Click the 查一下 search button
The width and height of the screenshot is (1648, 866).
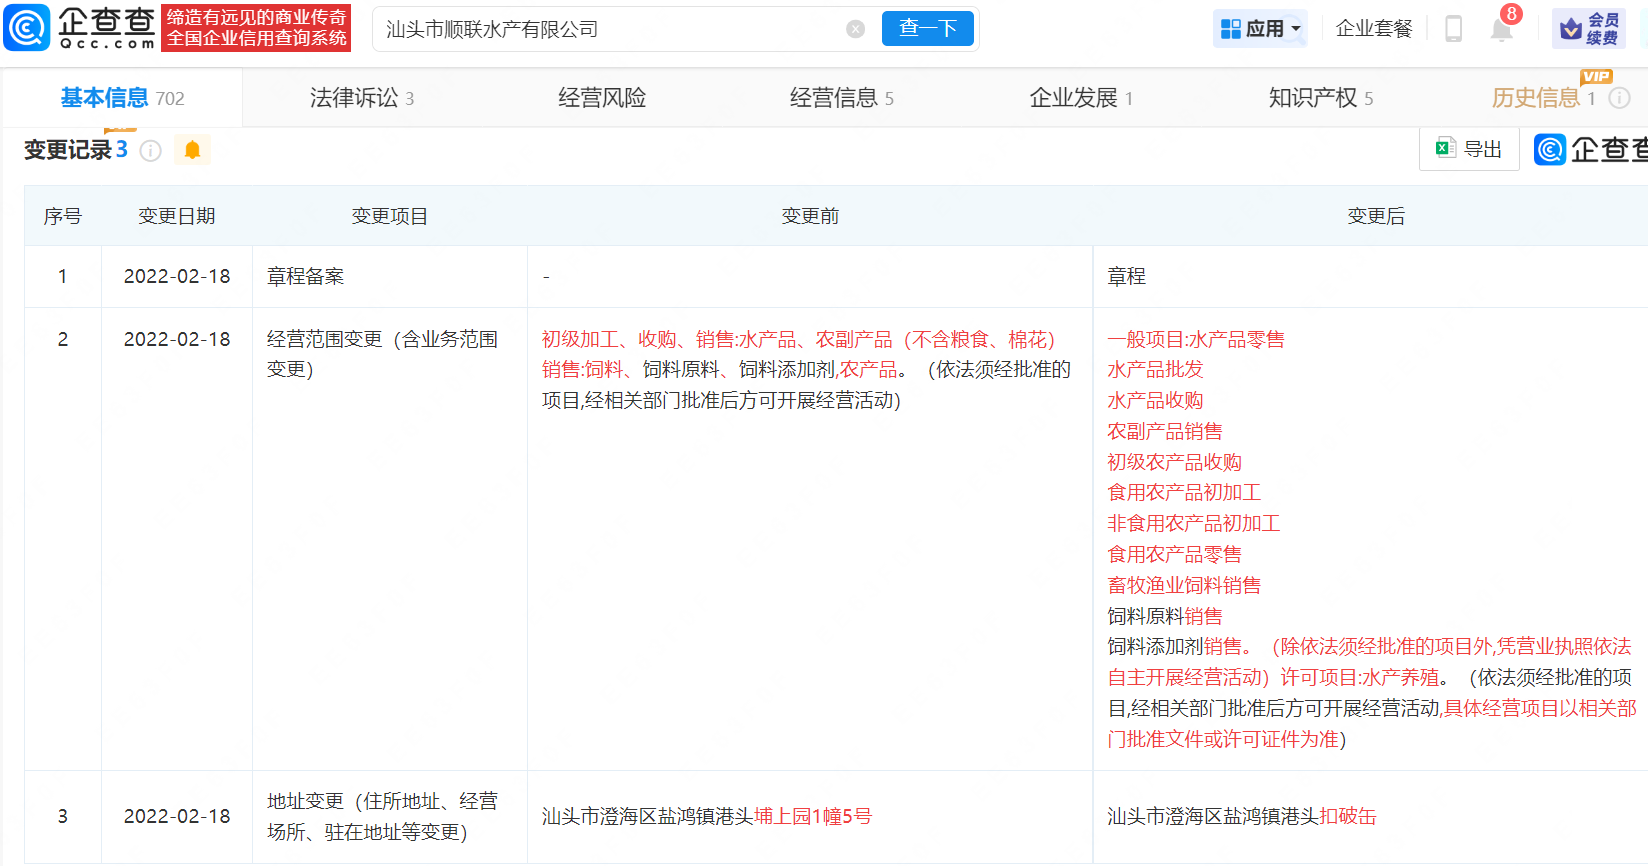(928, 28)
